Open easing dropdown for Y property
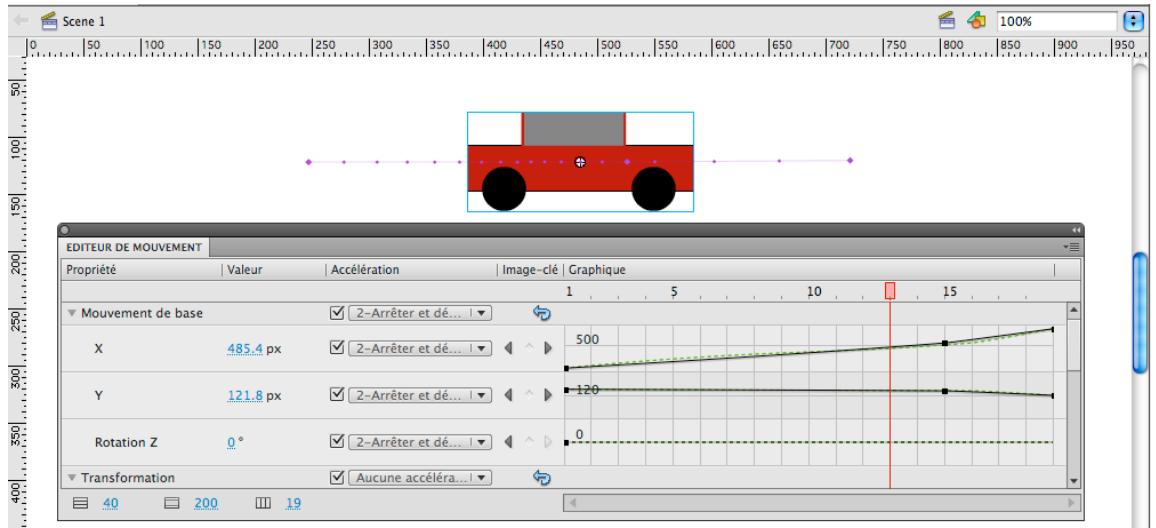The width and height of the screenshot is (1156, 528). 420,395
